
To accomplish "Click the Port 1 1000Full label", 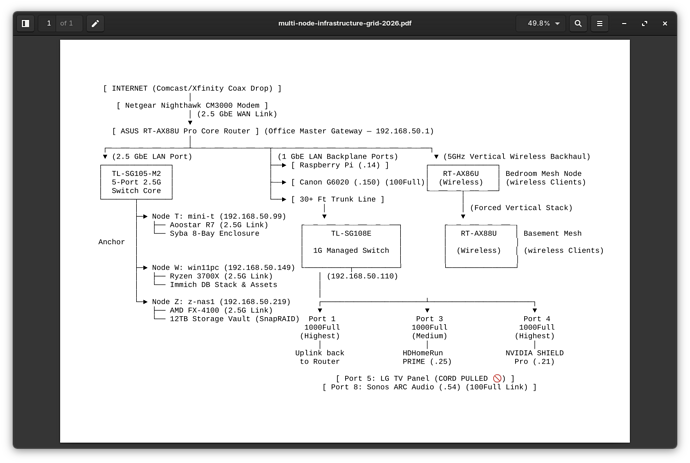I will [x=322, y=323].
